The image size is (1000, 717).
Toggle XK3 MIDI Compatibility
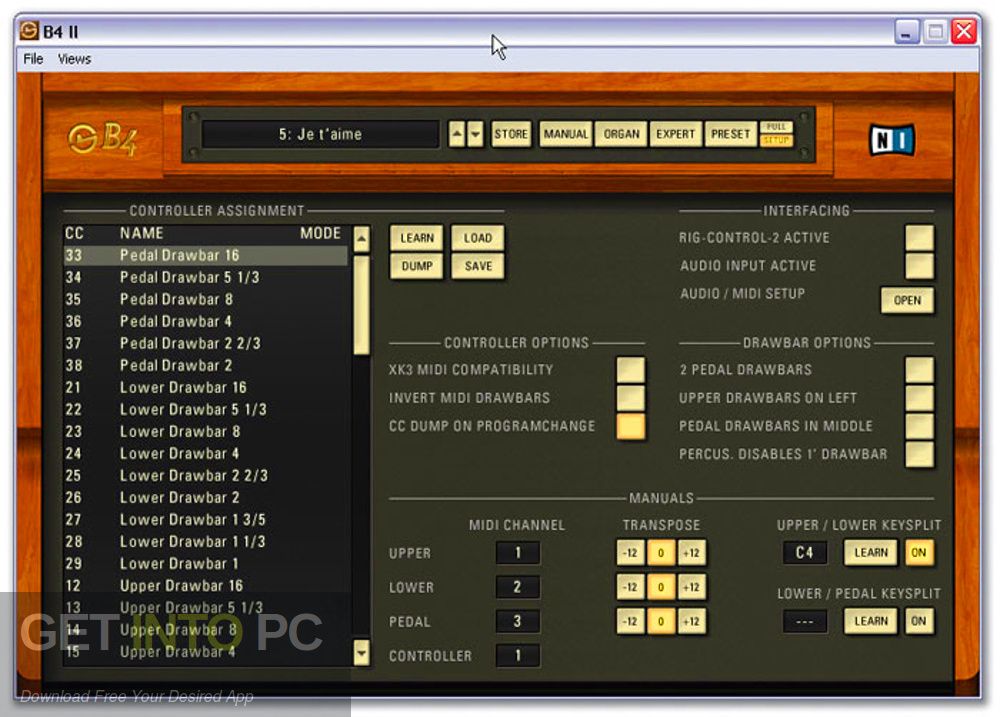631,369
